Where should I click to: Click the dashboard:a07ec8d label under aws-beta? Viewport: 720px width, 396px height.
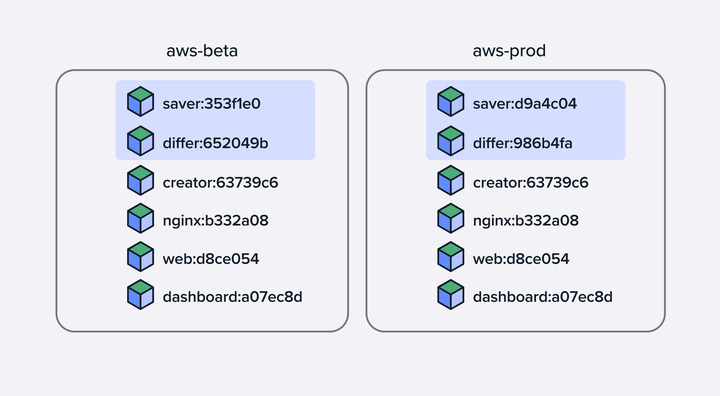[x=232, y=297]
